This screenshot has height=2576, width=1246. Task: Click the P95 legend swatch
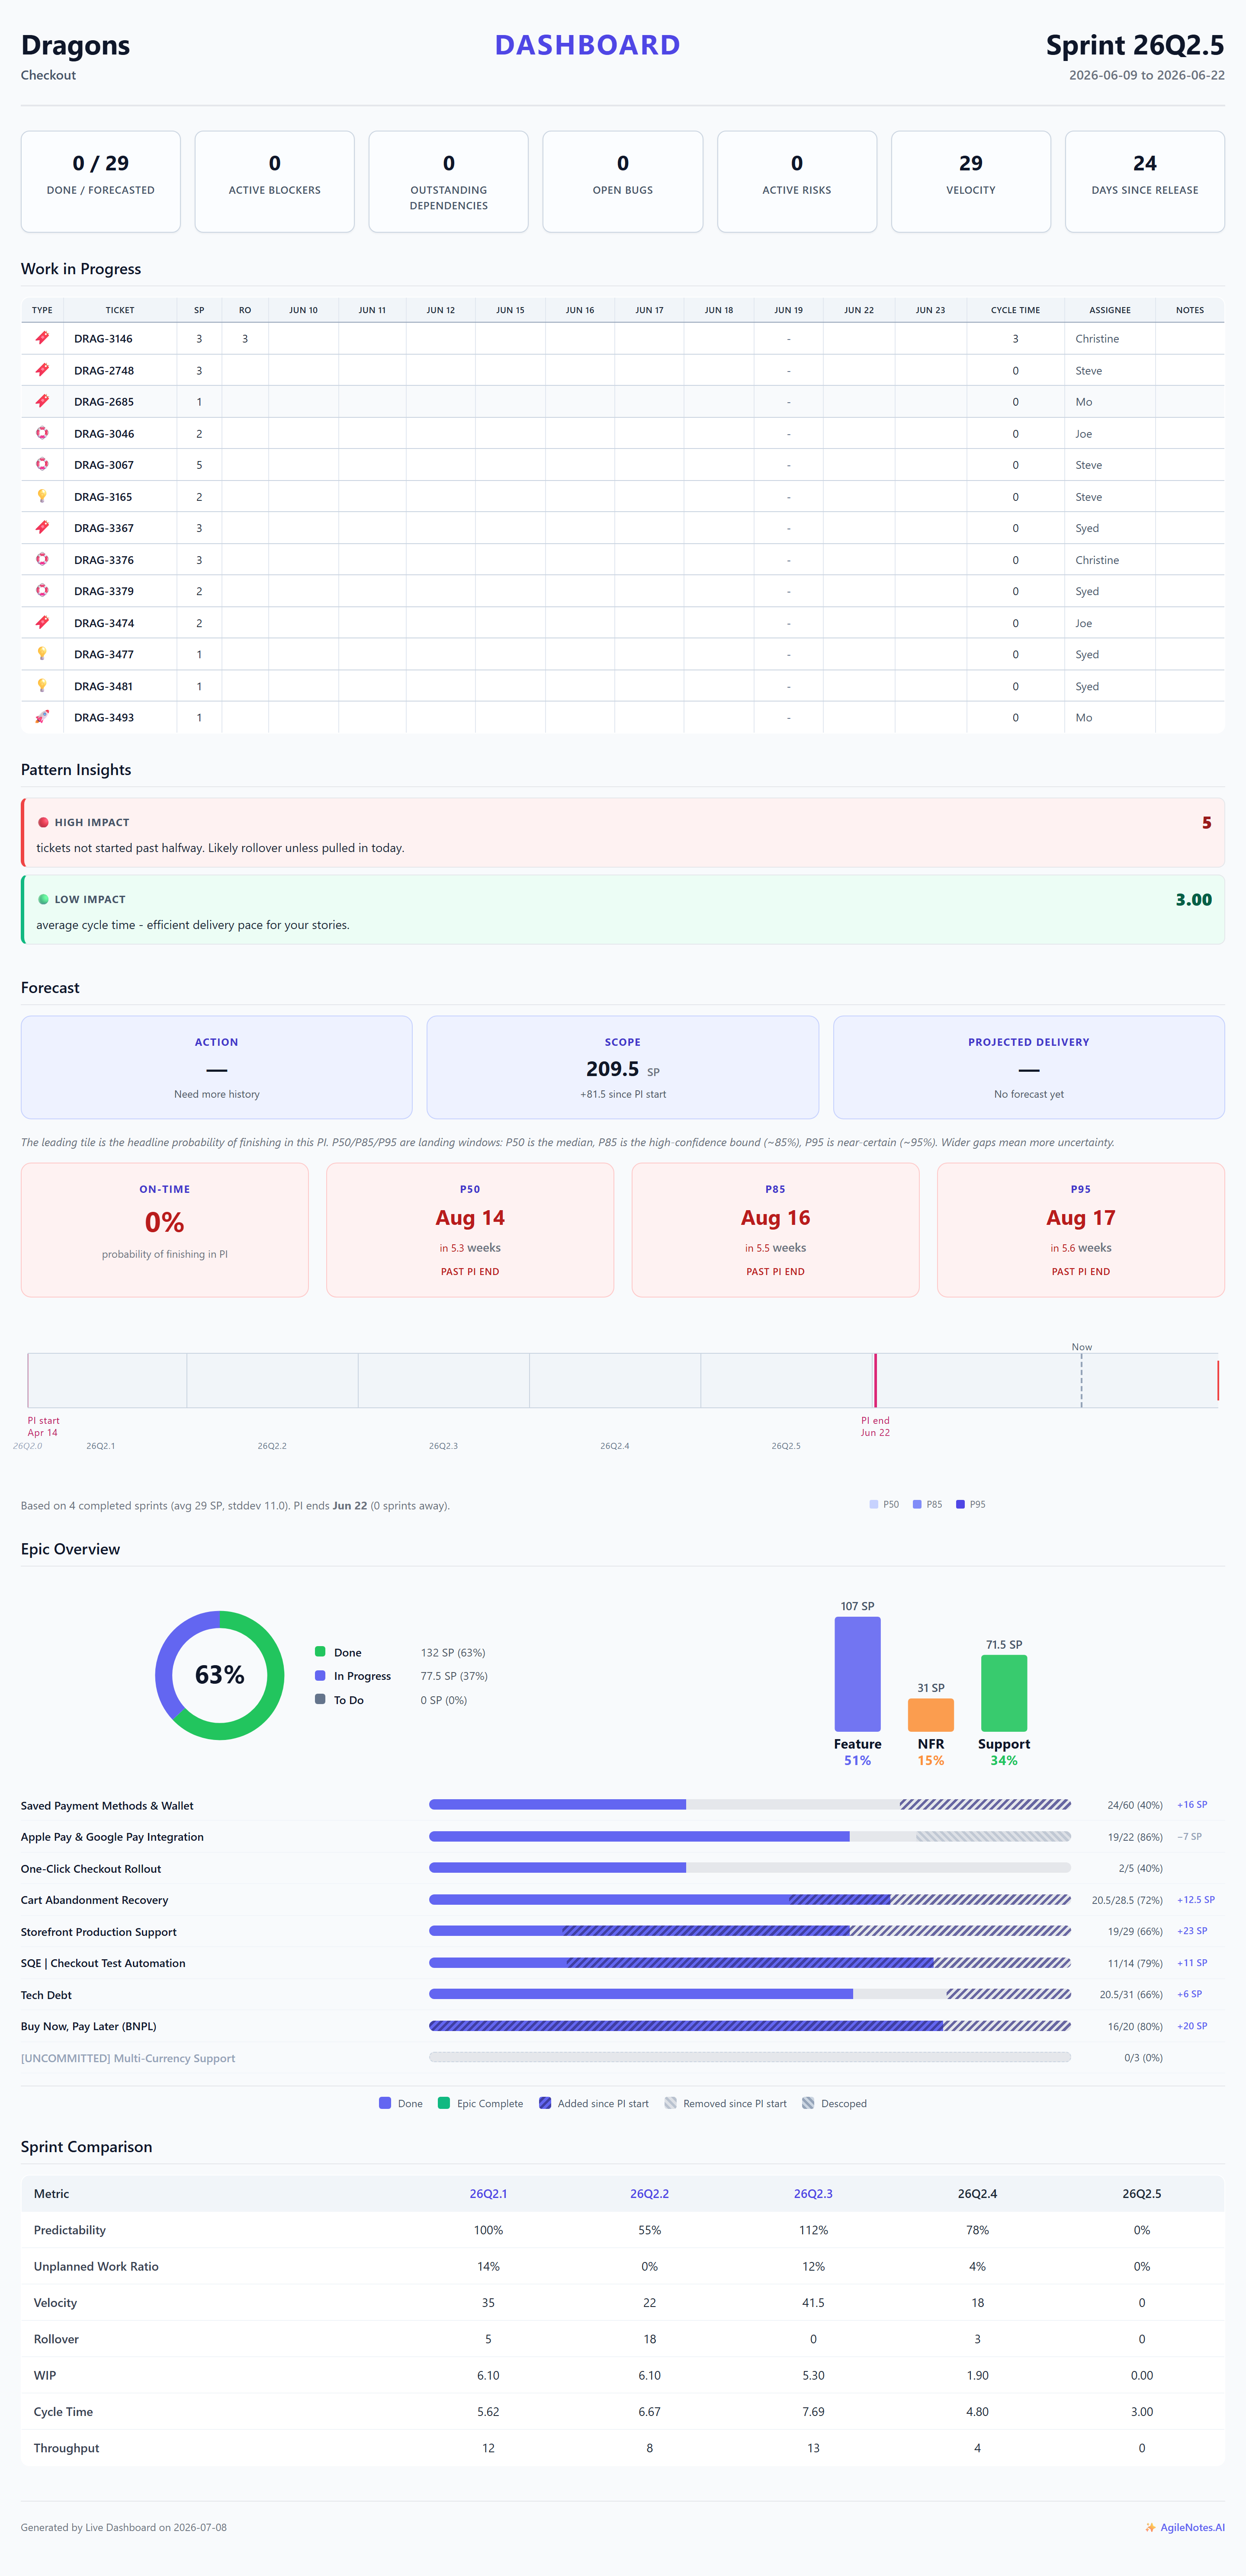[960, 1504]
